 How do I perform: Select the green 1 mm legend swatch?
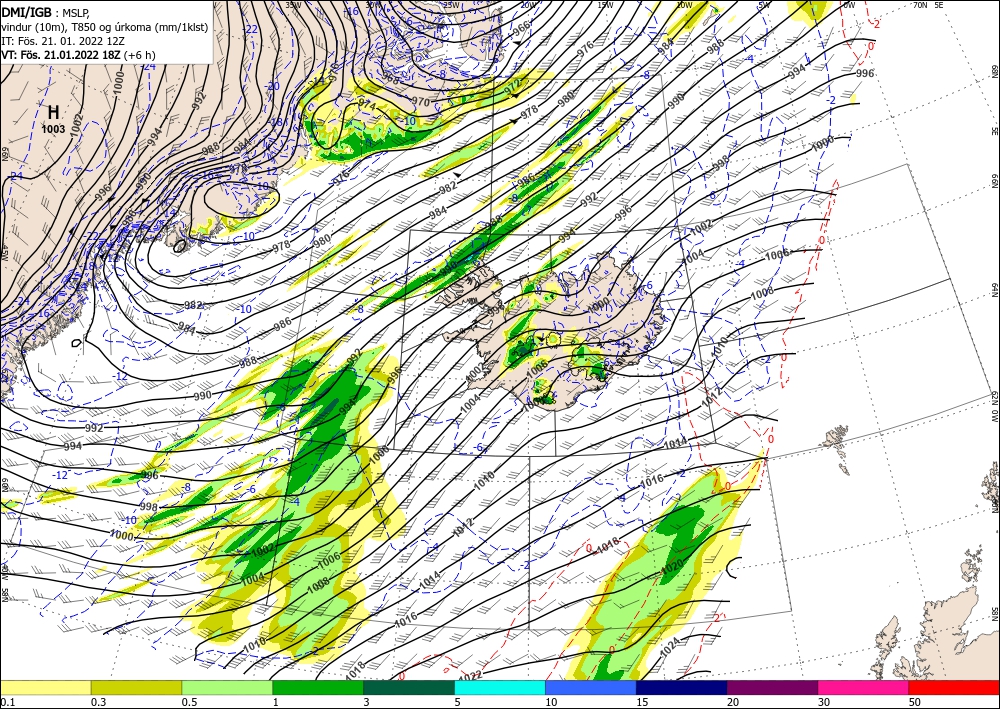[318, 687]
